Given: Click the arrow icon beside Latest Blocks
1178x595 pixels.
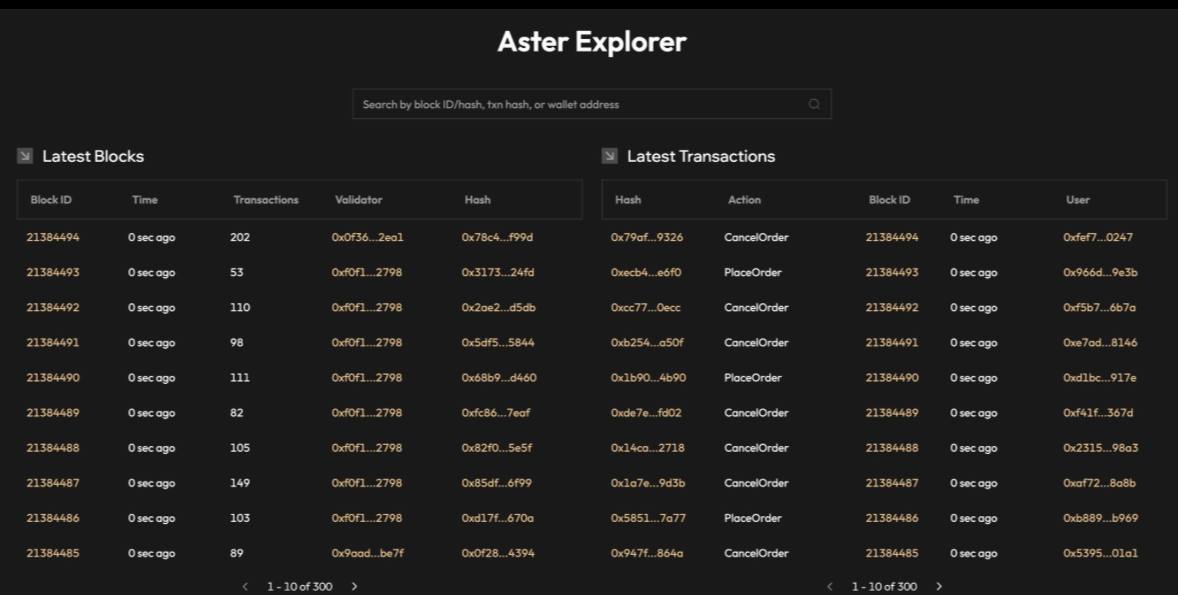Looking at the screenshot, I should [25, 156].
